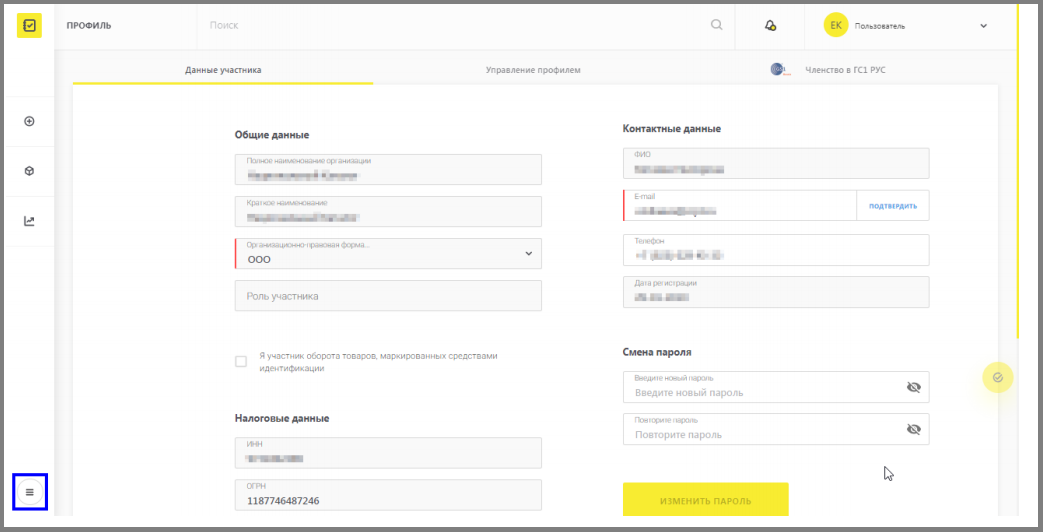Click the Роль участника field
This screenshot has height=532, width=1043.
pyautogui.click(x=388, y=296)
